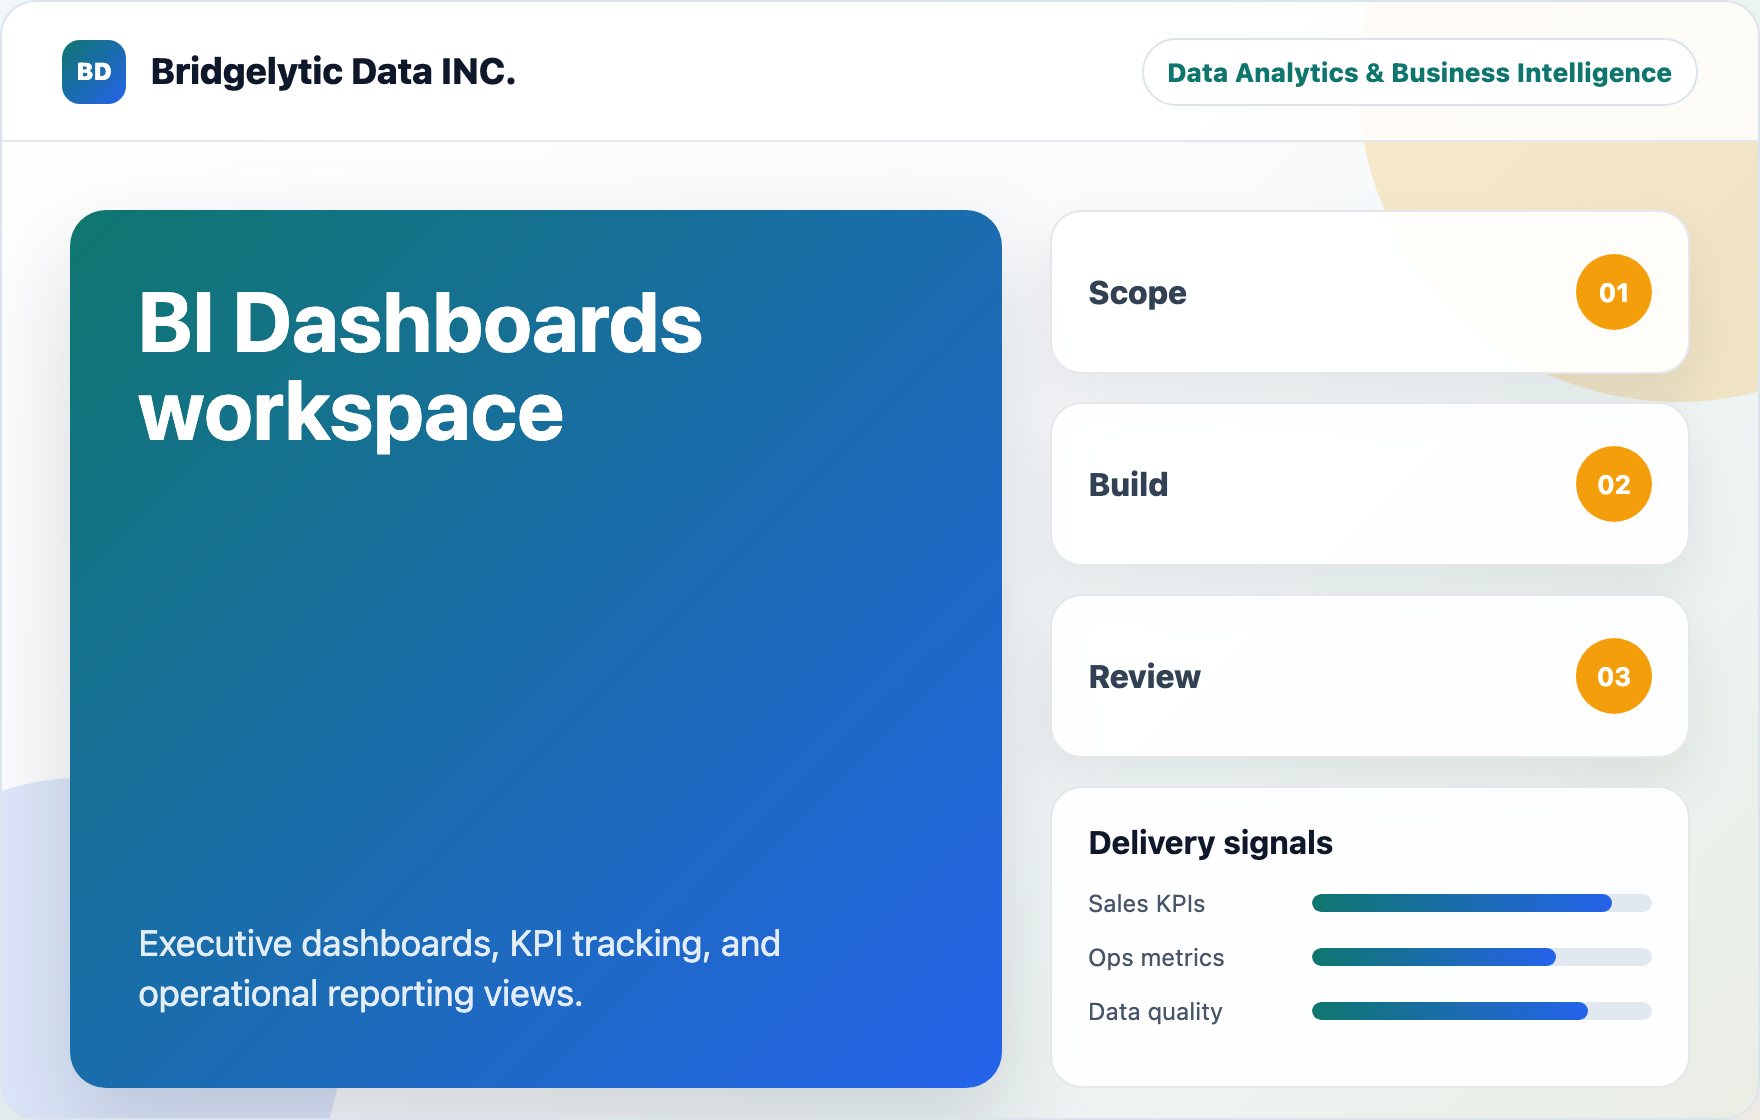
Task: Click the 02 badge on Build
Action: [x=1613, y=484]
